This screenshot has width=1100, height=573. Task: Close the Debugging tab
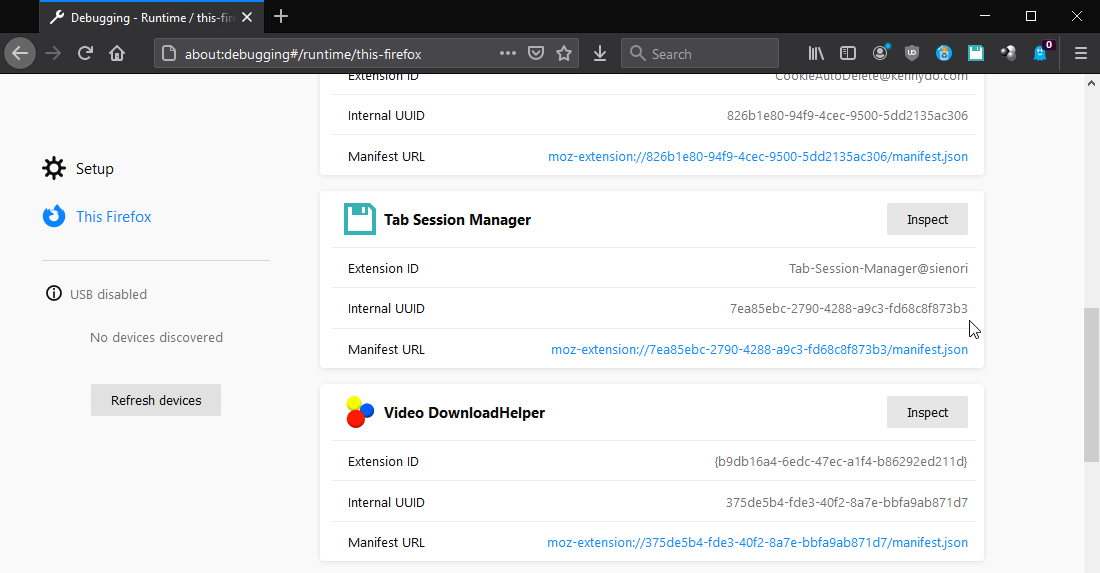coord(247,18)
